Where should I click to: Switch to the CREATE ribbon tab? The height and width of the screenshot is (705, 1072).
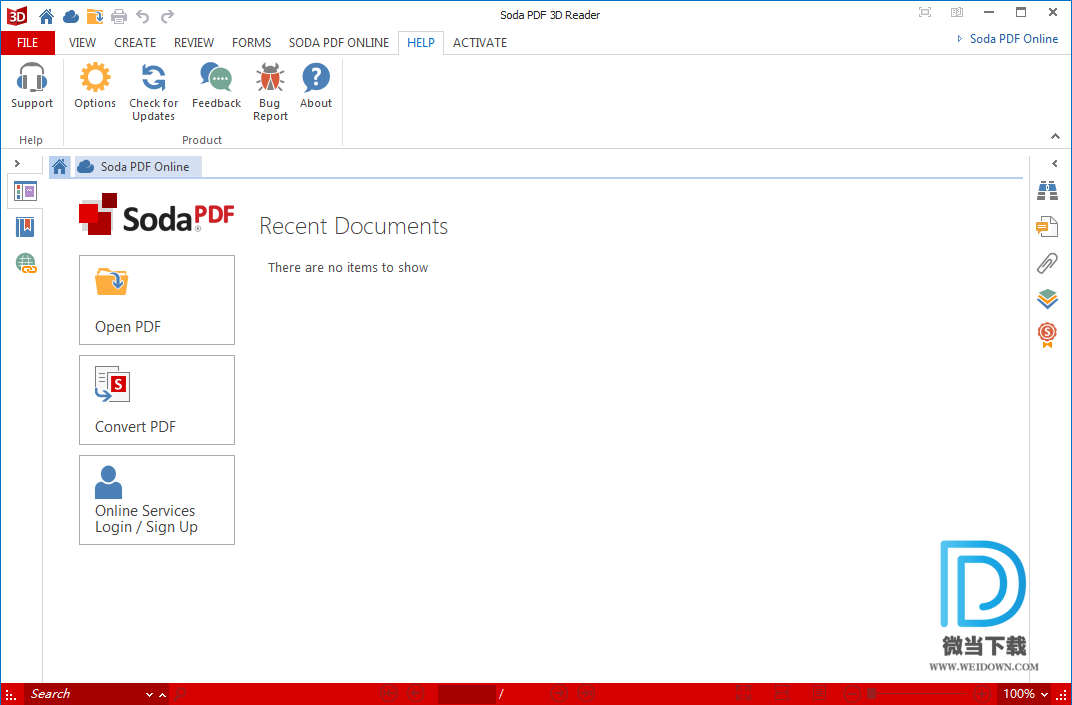click(x=135, y=42)
